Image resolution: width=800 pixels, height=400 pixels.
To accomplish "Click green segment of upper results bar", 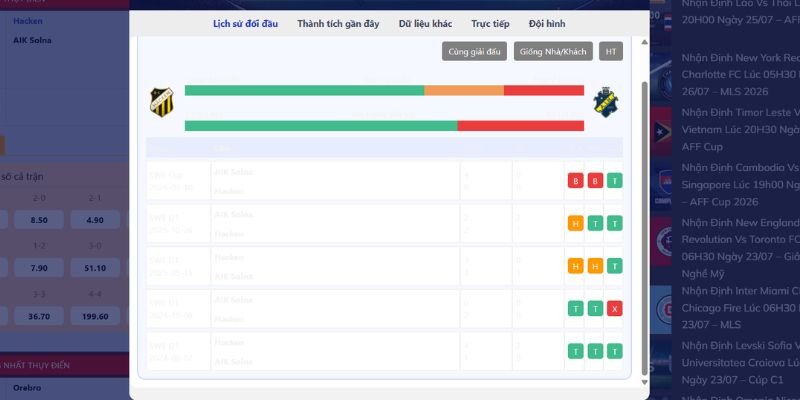I will 304,90.
